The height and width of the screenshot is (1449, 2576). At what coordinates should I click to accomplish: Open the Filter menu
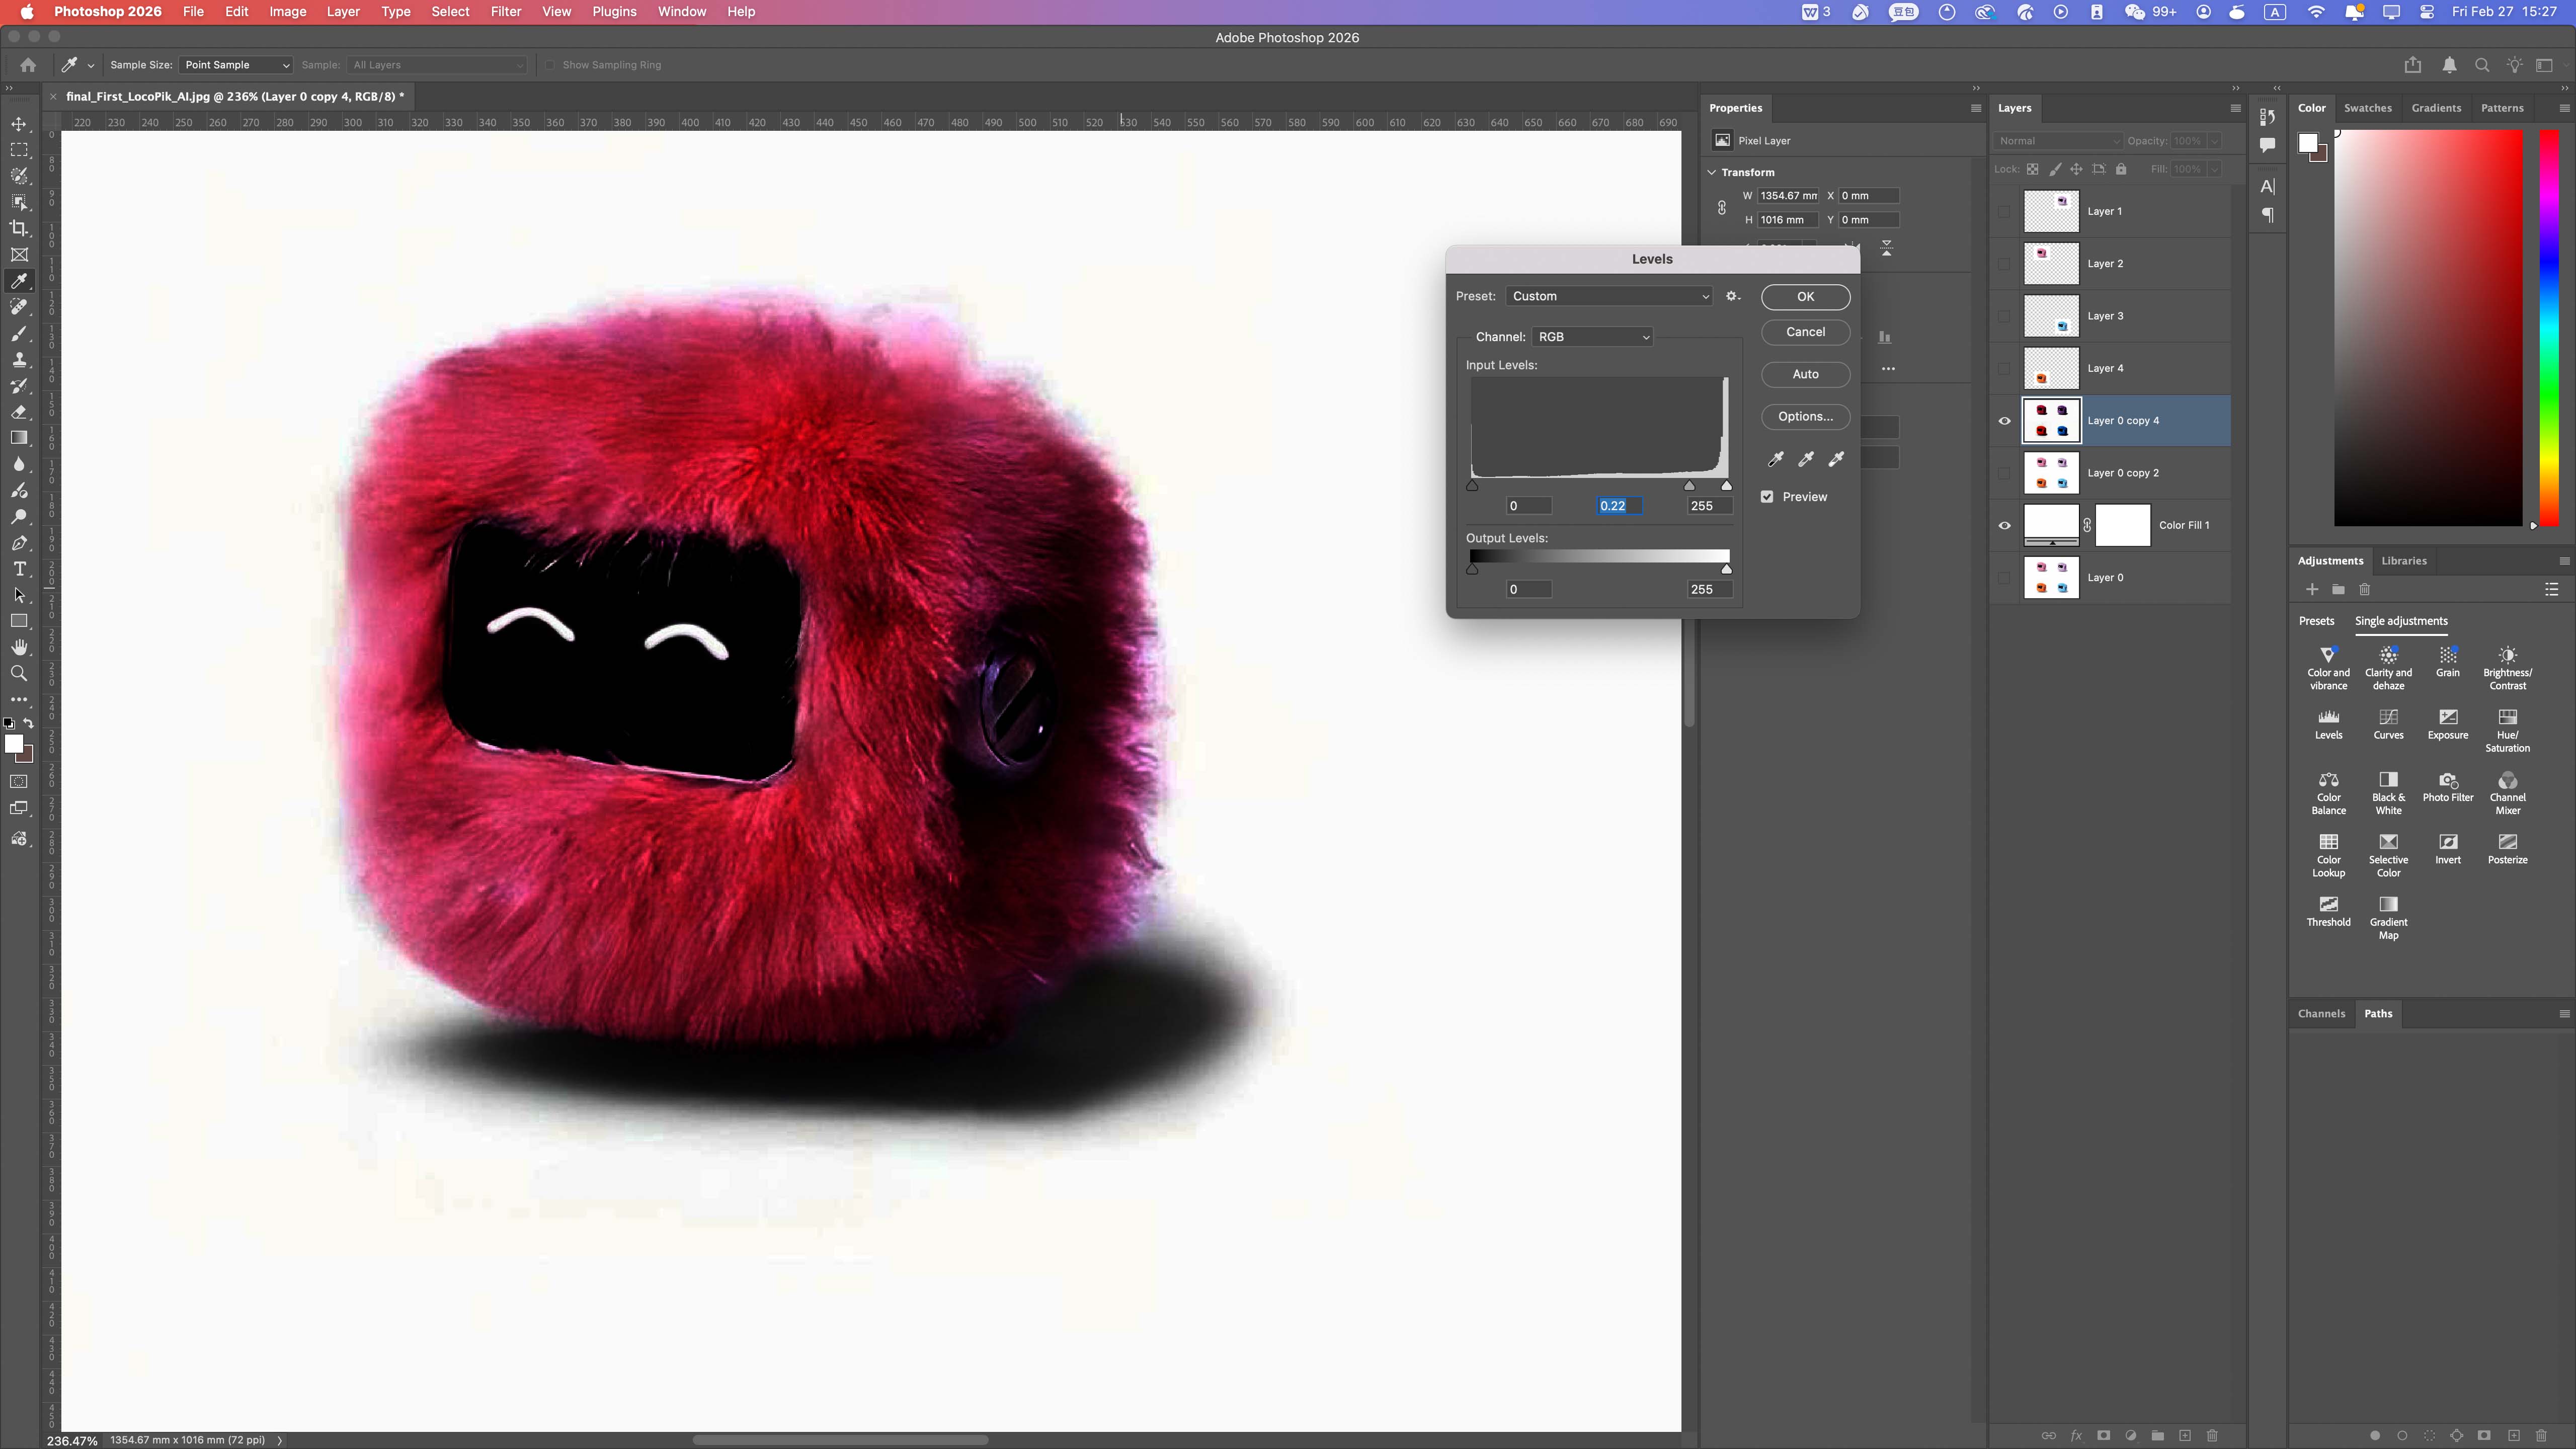(506, 11)
